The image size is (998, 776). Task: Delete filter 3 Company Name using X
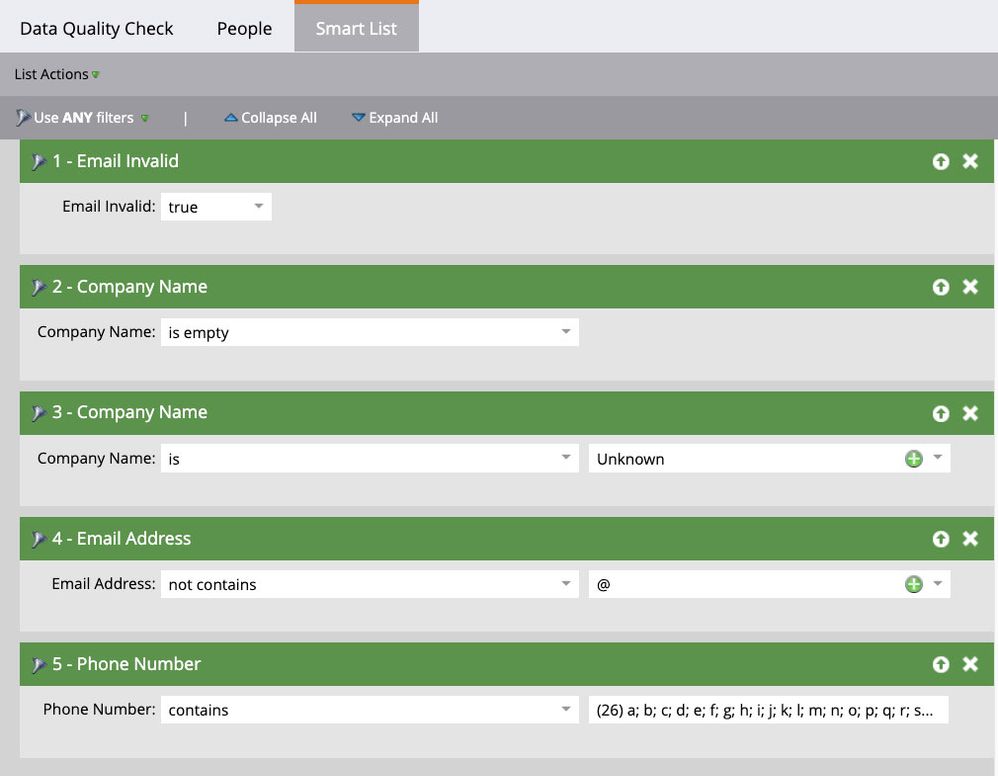pyautogui.click(x=969, y=413)
